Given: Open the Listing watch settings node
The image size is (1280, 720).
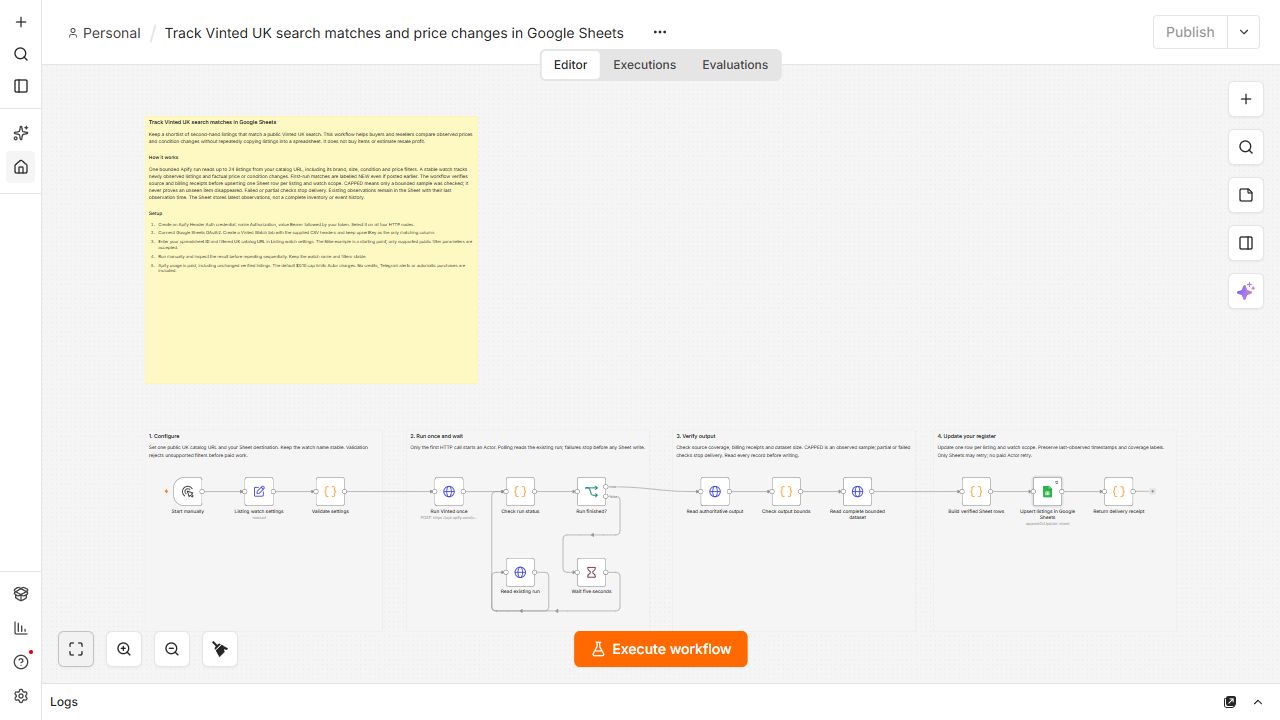Looking at the screenshot, I should pyautogui.click(x=259, y=491).
